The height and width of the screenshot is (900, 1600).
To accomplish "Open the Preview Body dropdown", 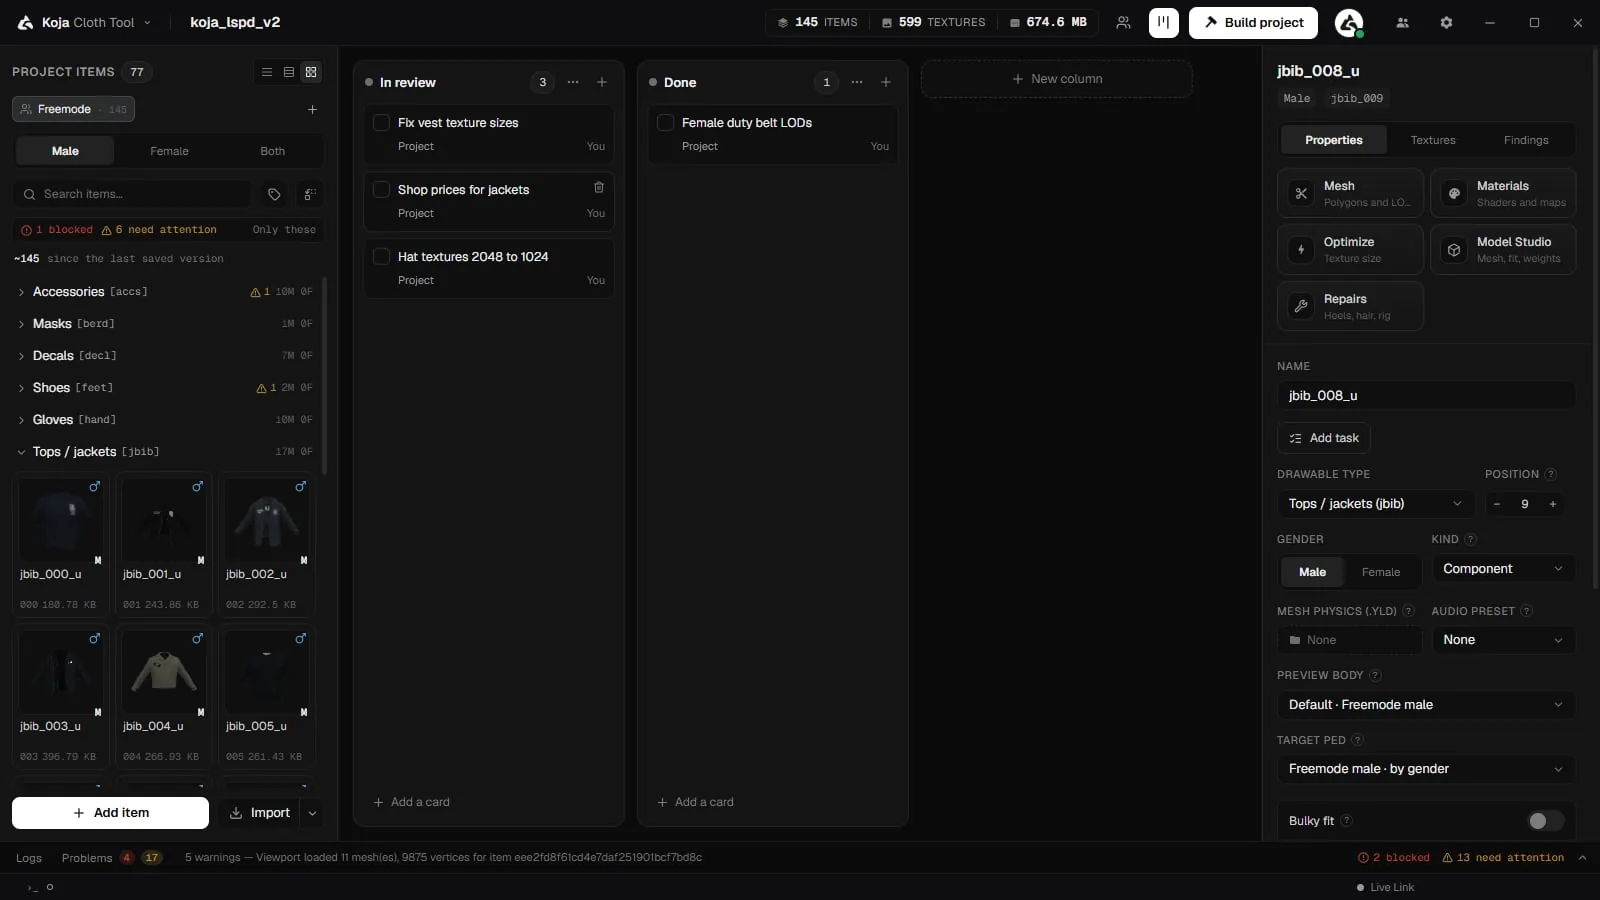I will (x=1426, y=705).
